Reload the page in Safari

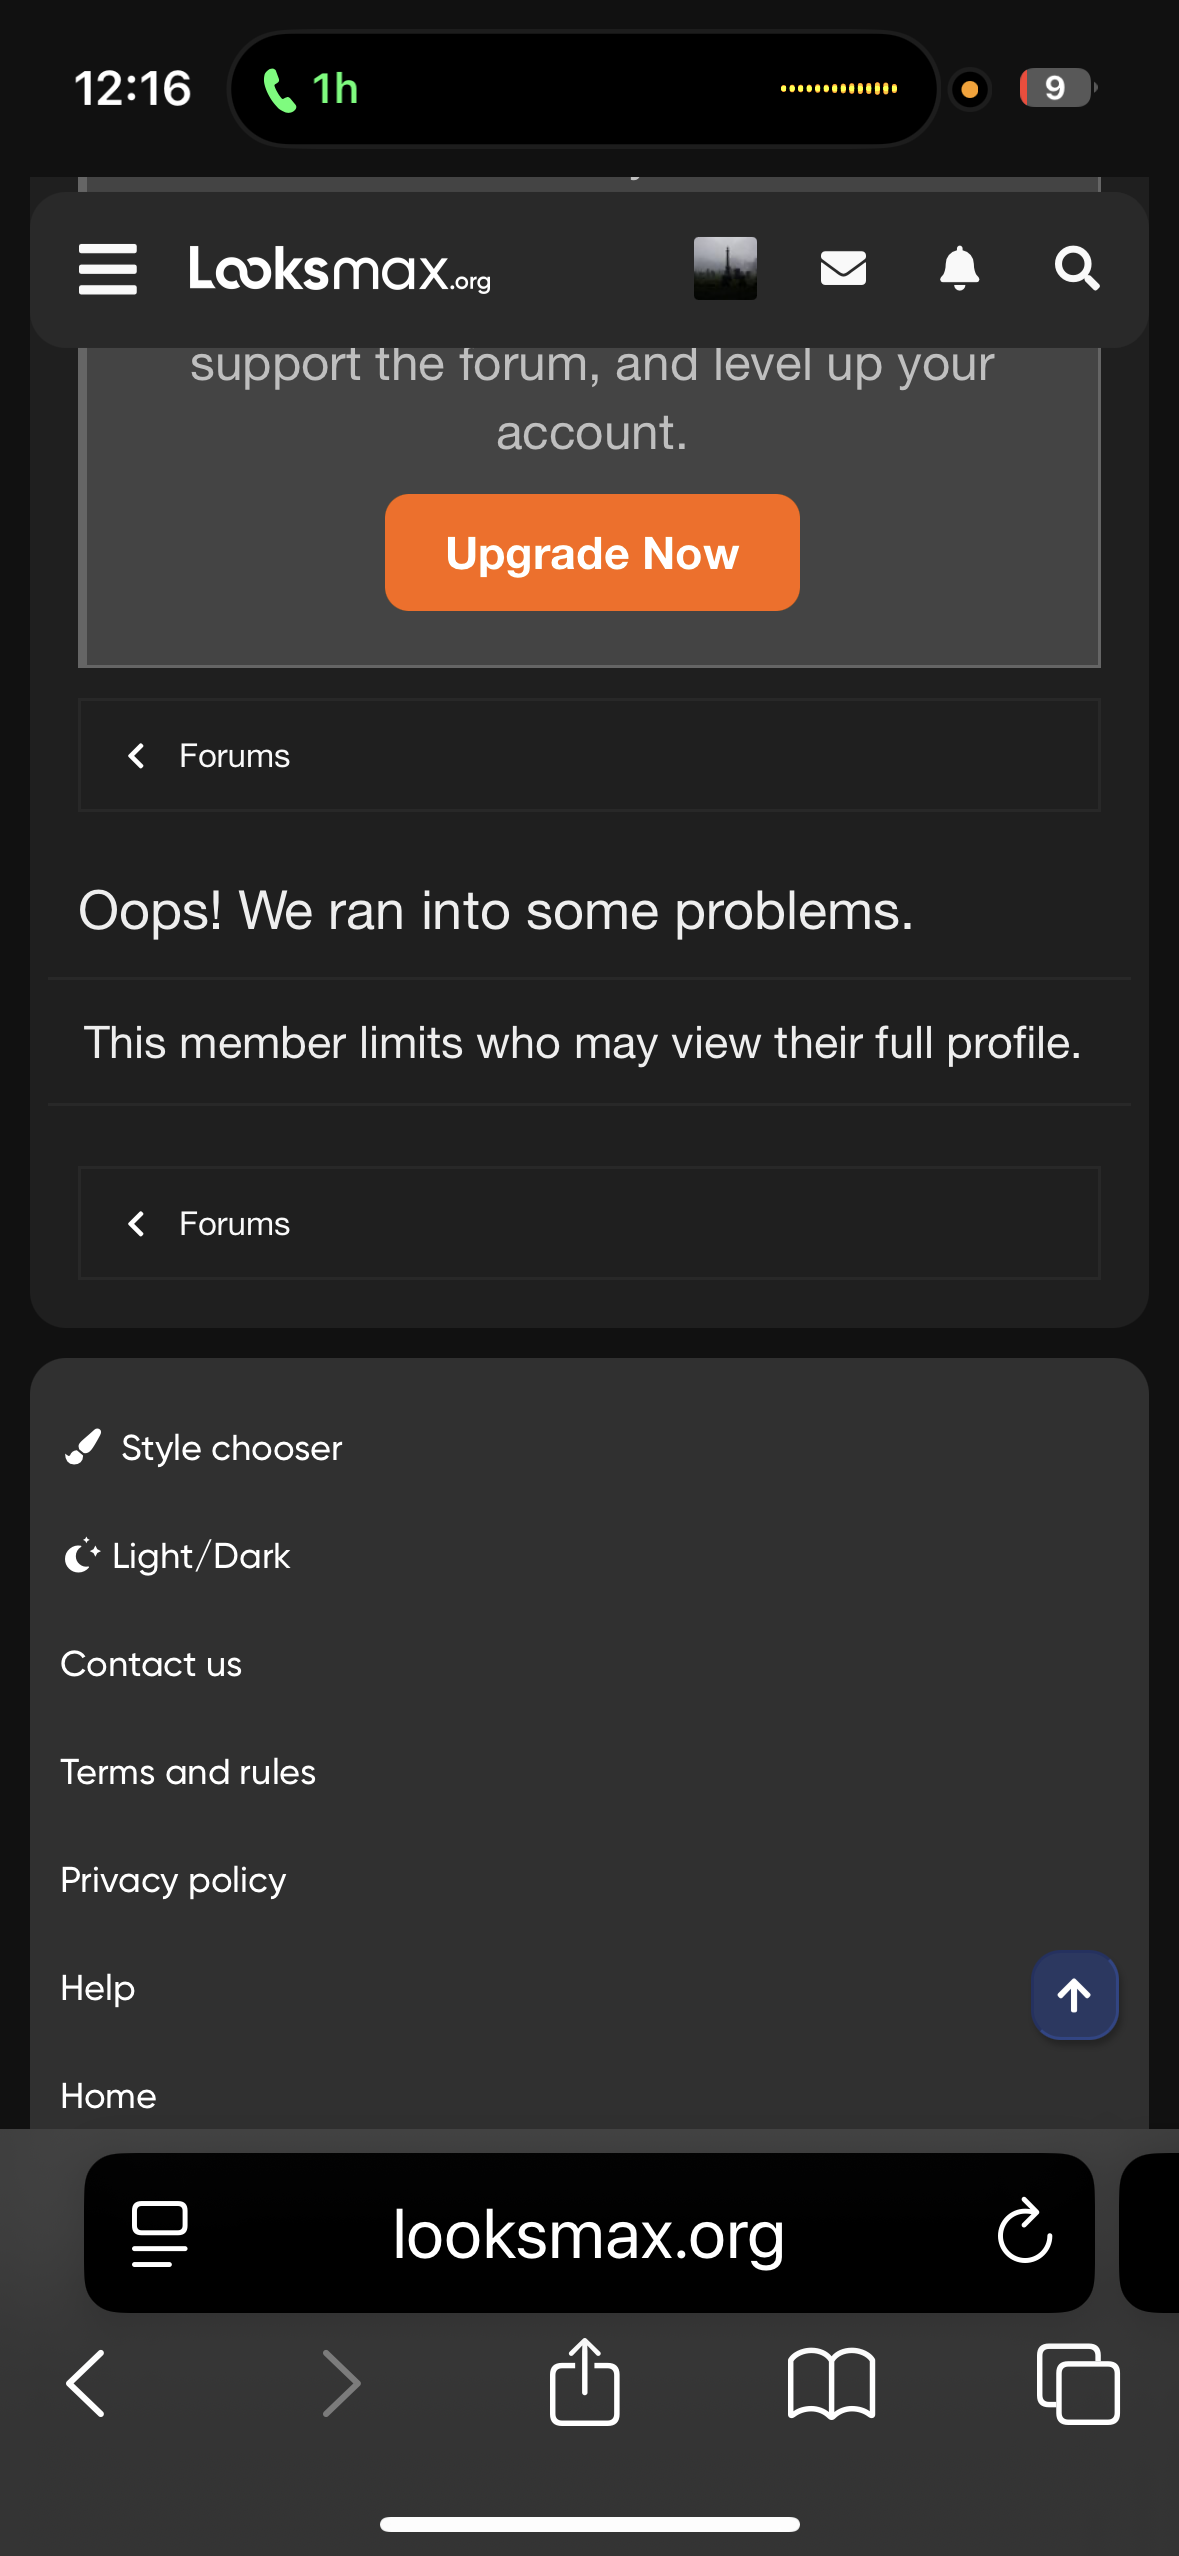1025,2231
